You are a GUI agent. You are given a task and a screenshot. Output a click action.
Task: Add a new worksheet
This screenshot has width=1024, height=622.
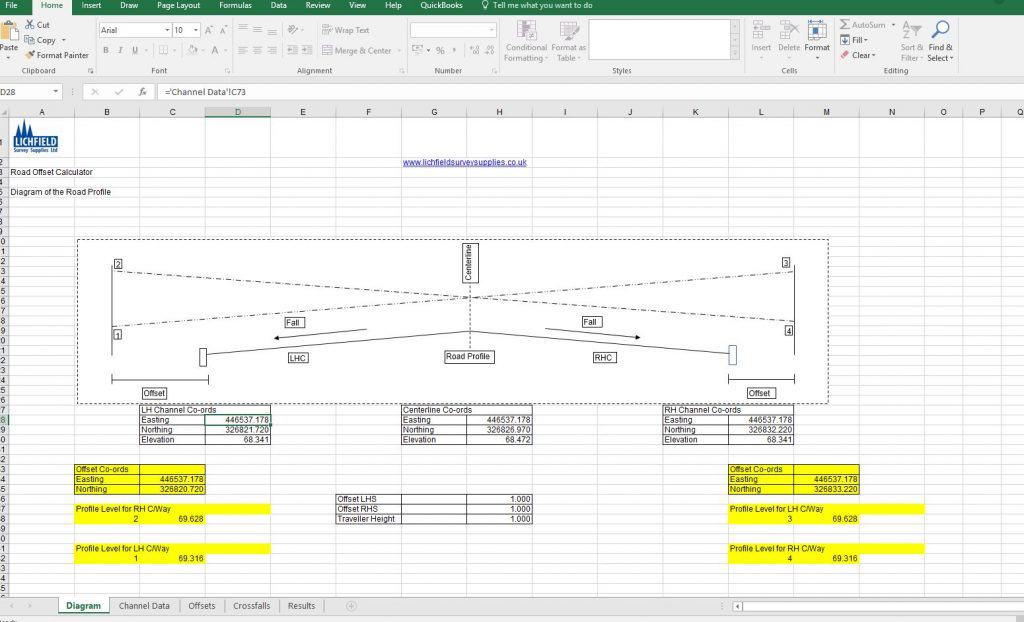[350, 605]
